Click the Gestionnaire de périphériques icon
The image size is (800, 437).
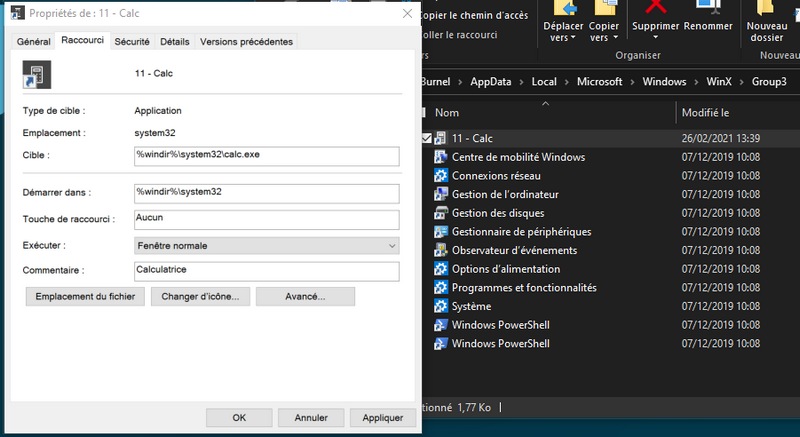tap(440, 232)
